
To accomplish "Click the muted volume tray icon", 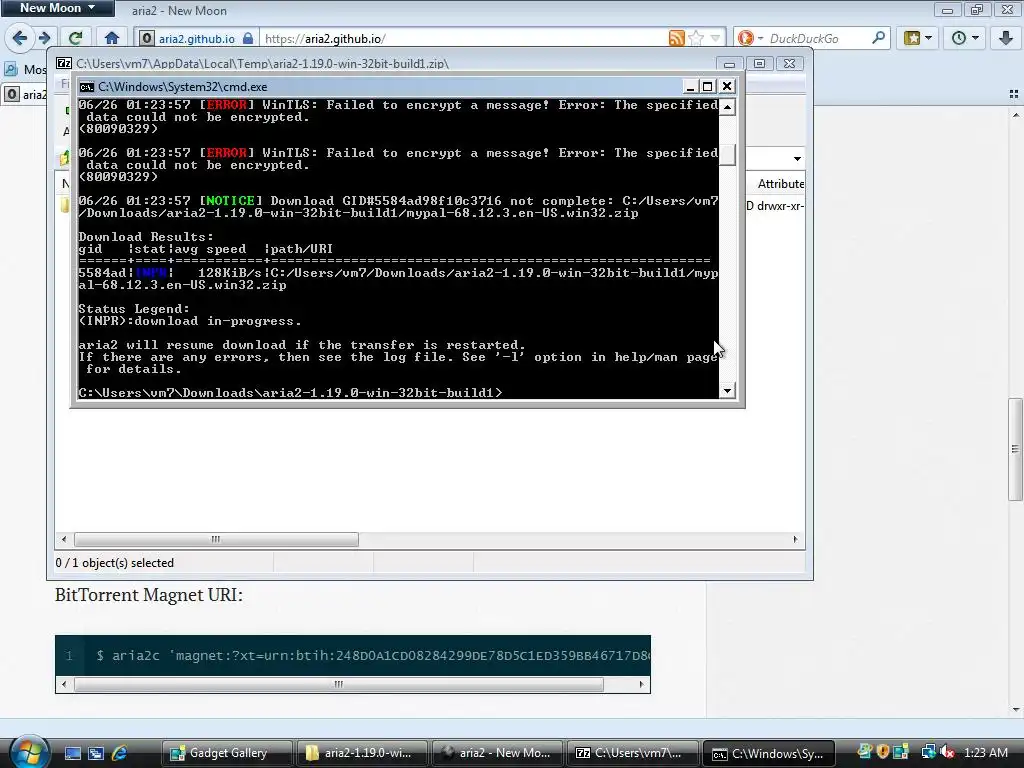I will coord(948,752).
